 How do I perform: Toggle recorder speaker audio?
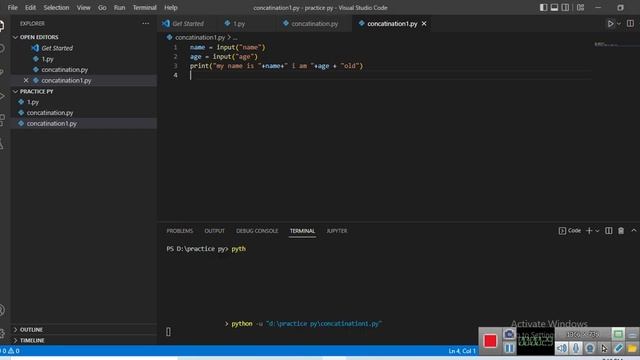[562, 348]
